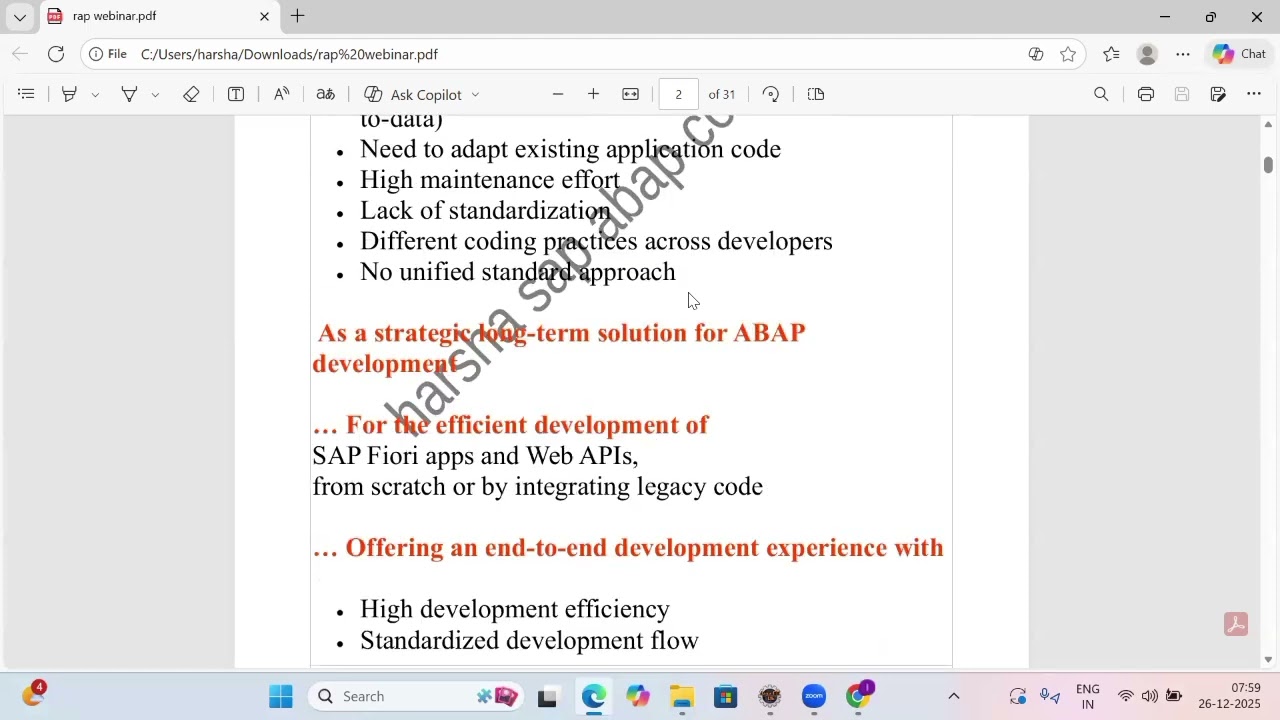1280x720 pixels.
Task: Click 'No unified standard approach' text
Action: (x=518, y=272)
